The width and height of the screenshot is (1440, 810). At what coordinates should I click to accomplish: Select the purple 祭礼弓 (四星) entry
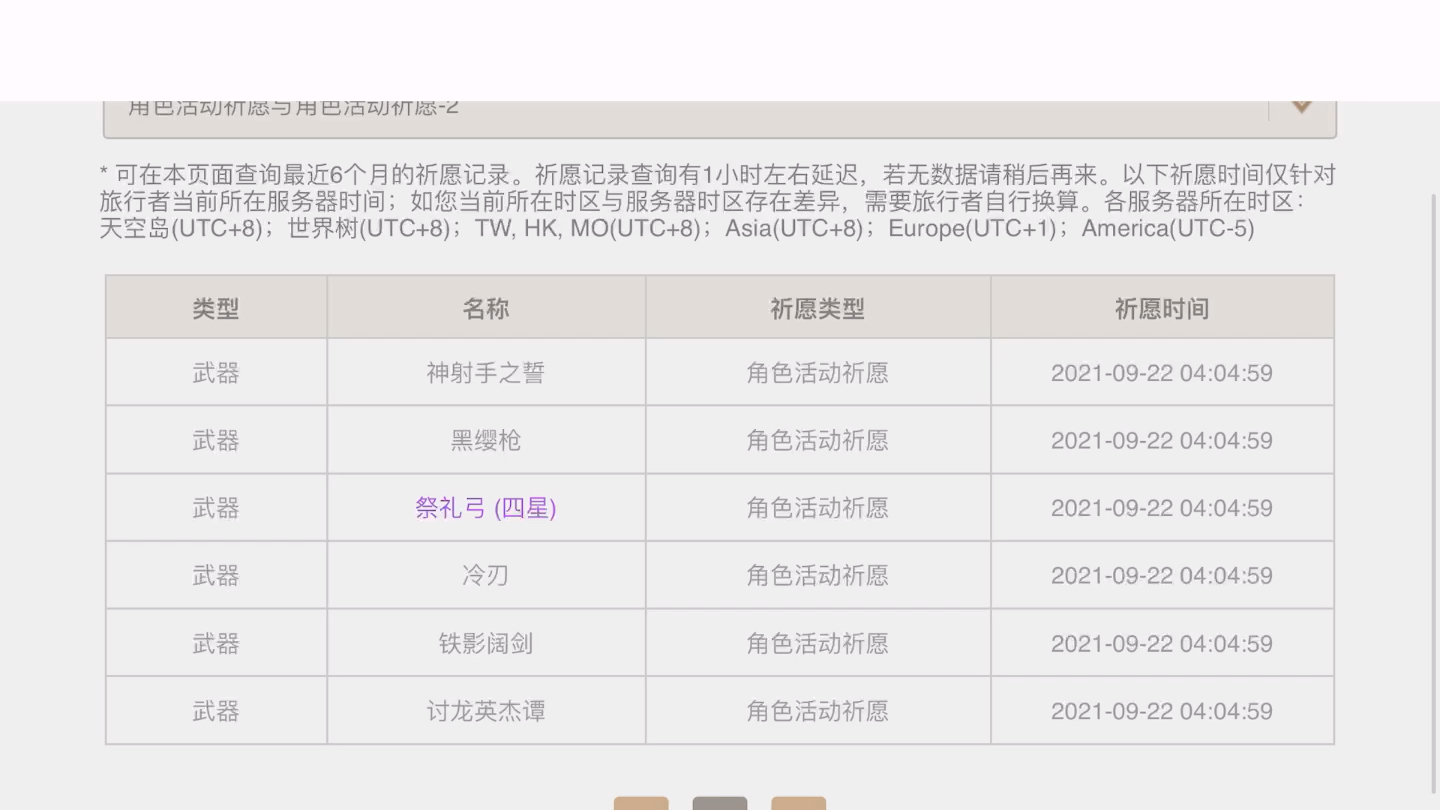tap(486, 508)
